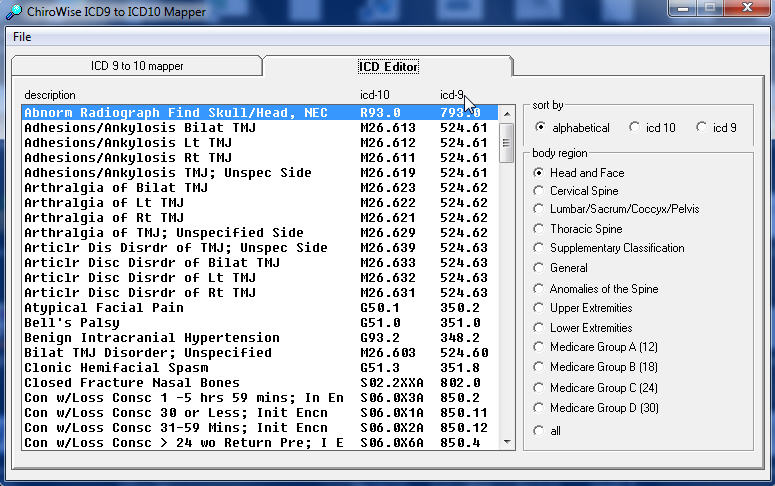Select Con w/Loss Consc 31-59 Mins row
The width and height of the screenshot is (775, 486).
[260, 428]
